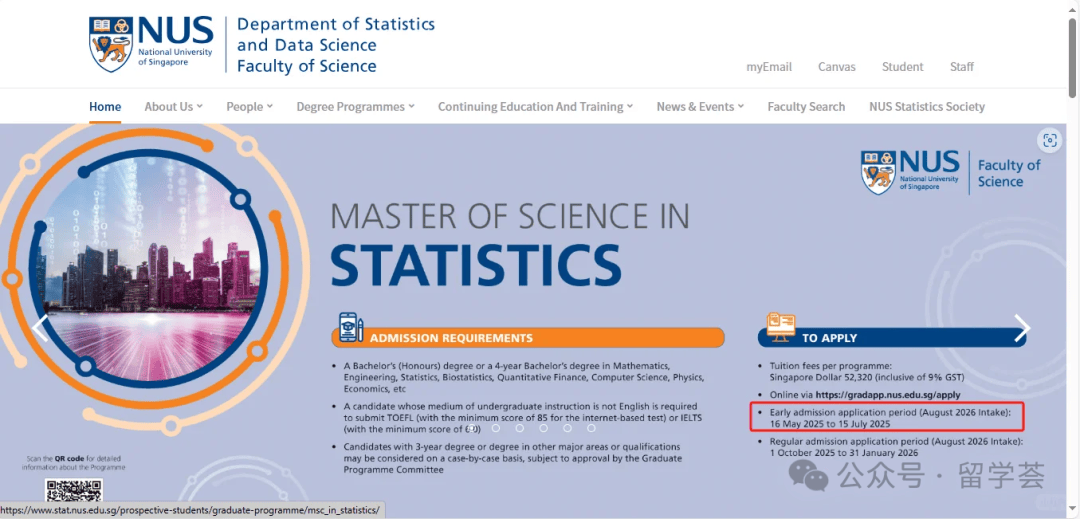Click the Master of Science in Statistics title
This screenshot has height=519, width=1080.
510,244
